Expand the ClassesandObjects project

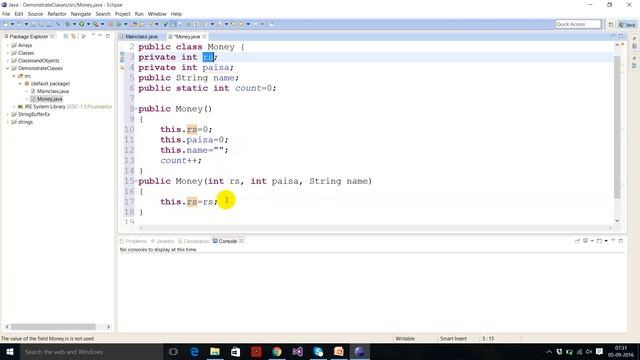coord(8,61)
